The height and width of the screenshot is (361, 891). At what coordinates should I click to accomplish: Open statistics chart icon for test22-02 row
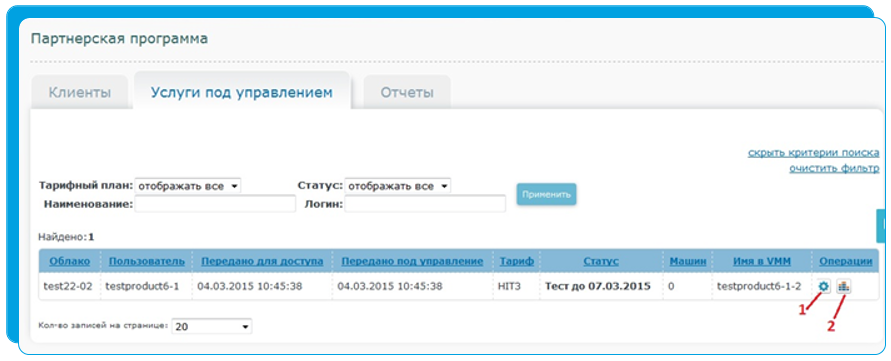(x=843, y=287)
